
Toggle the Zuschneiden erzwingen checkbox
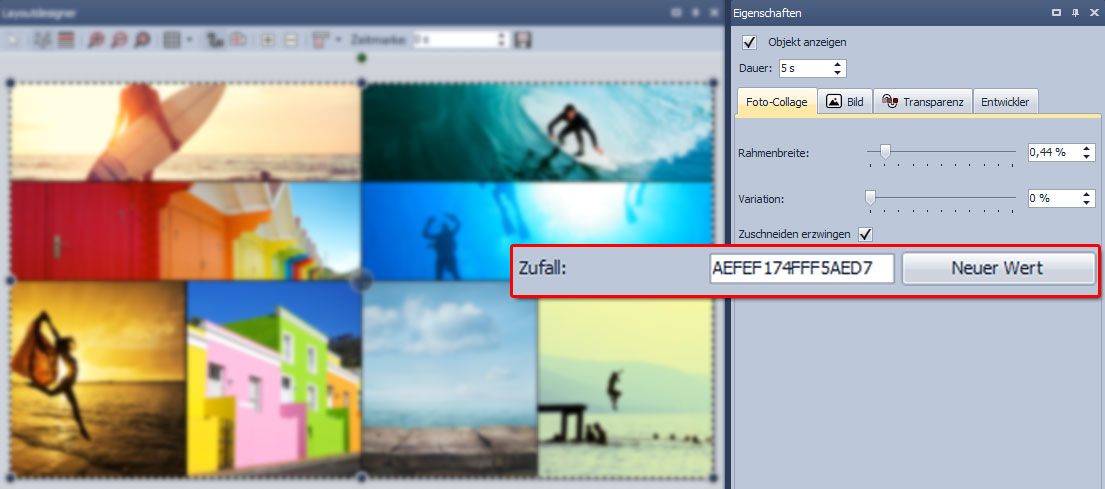point(866,233)
